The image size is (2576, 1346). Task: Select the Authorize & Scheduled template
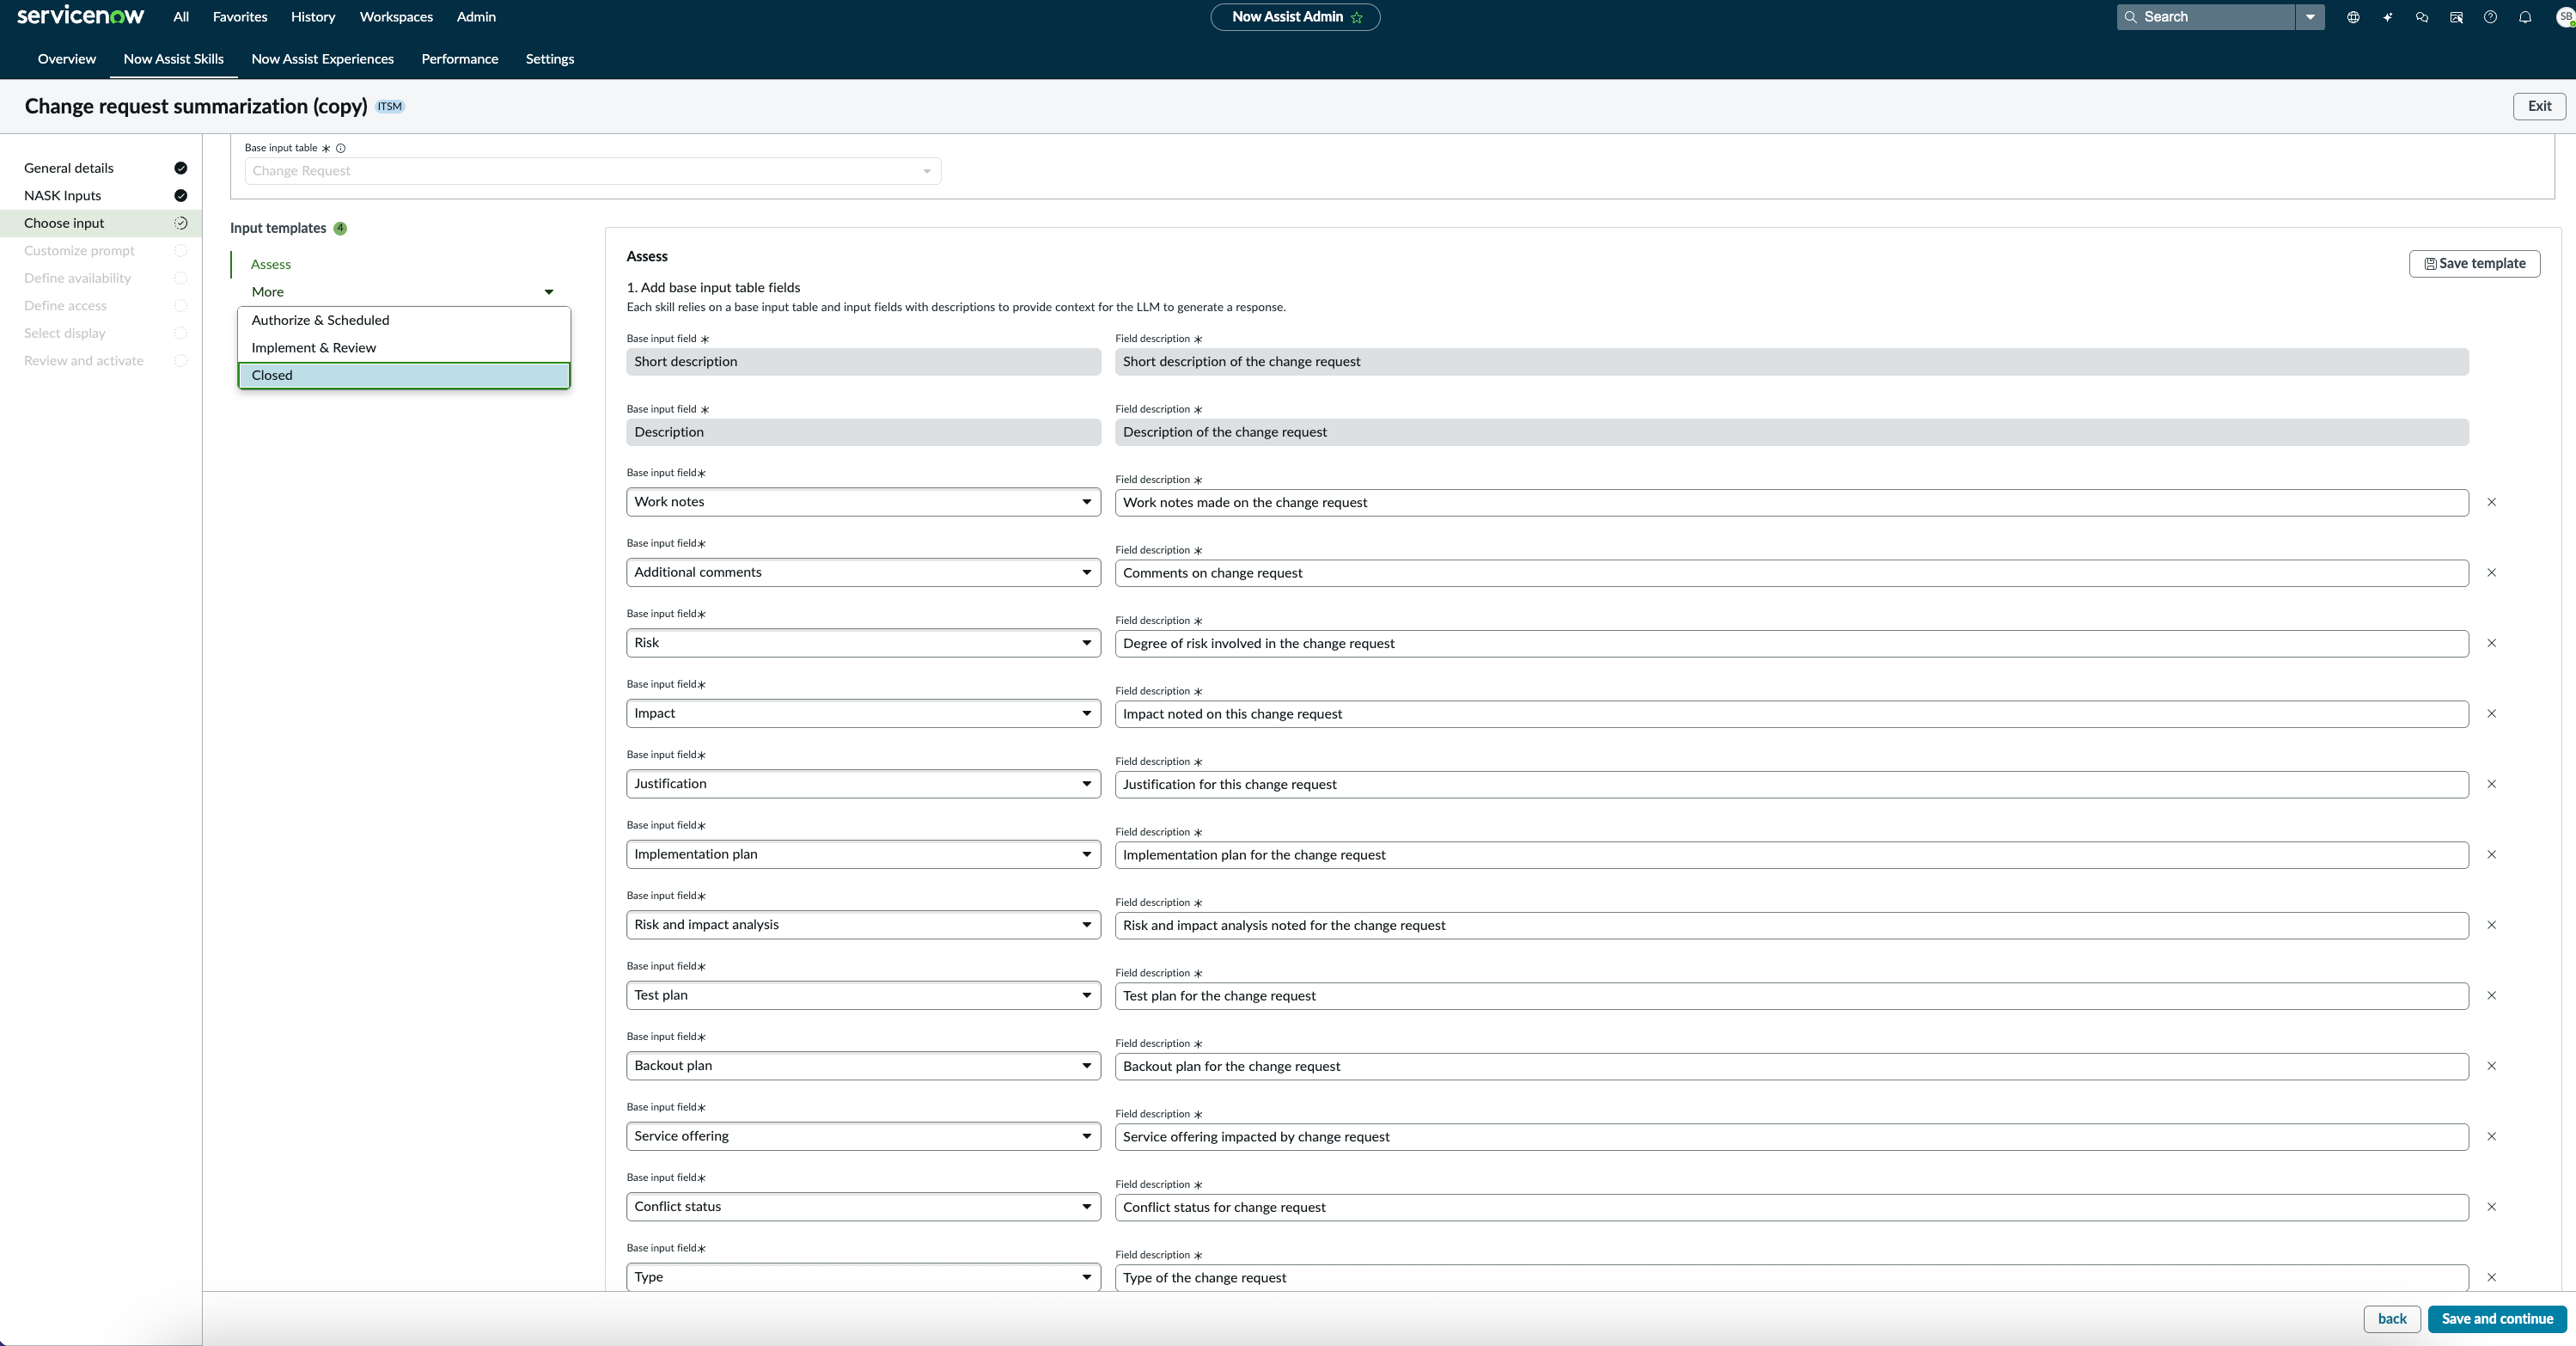[404, 320]
